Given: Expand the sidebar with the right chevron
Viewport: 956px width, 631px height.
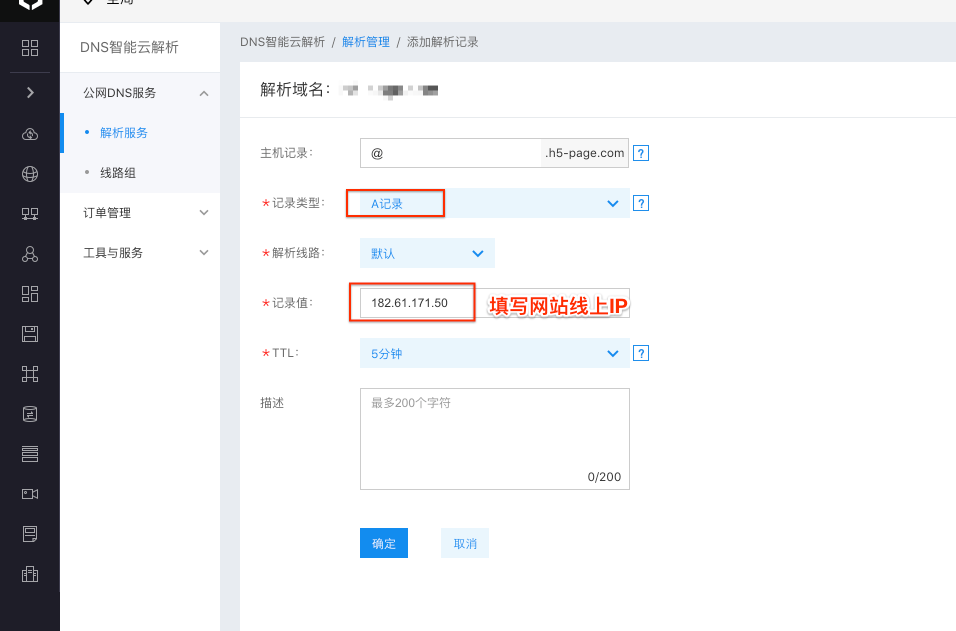Looking at the screenshot, I should coord(30,93).
